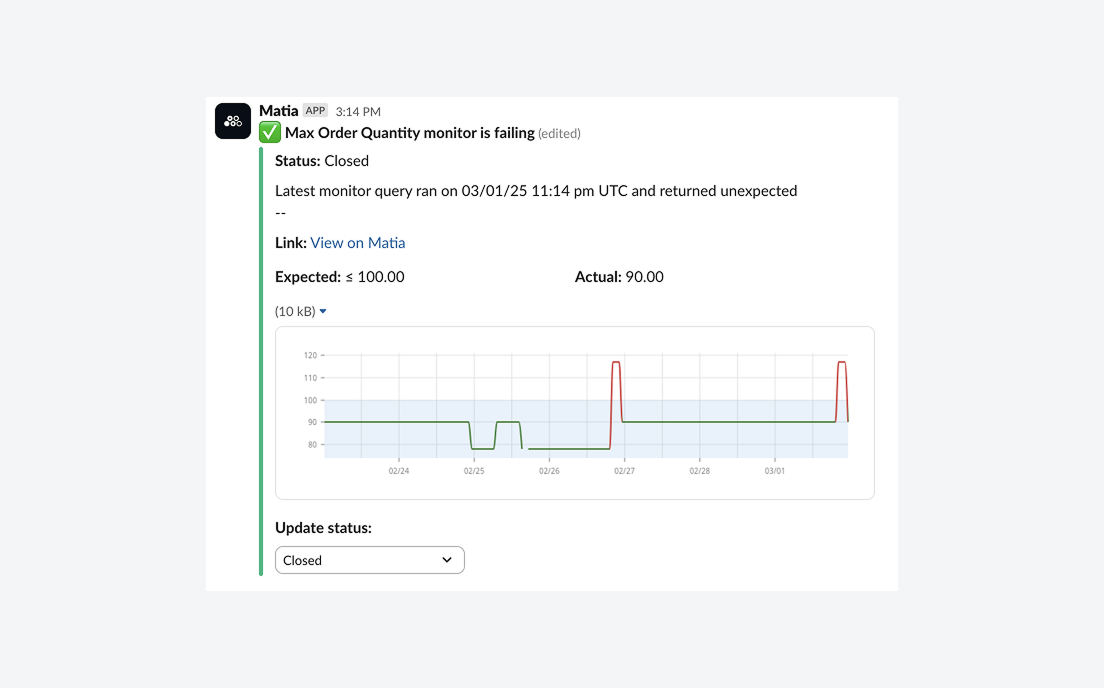Image resolution: width=1104 pixels, height=688 pixels.
Task: Click the Matia app avatar icon
Action: tap(232, 120)
